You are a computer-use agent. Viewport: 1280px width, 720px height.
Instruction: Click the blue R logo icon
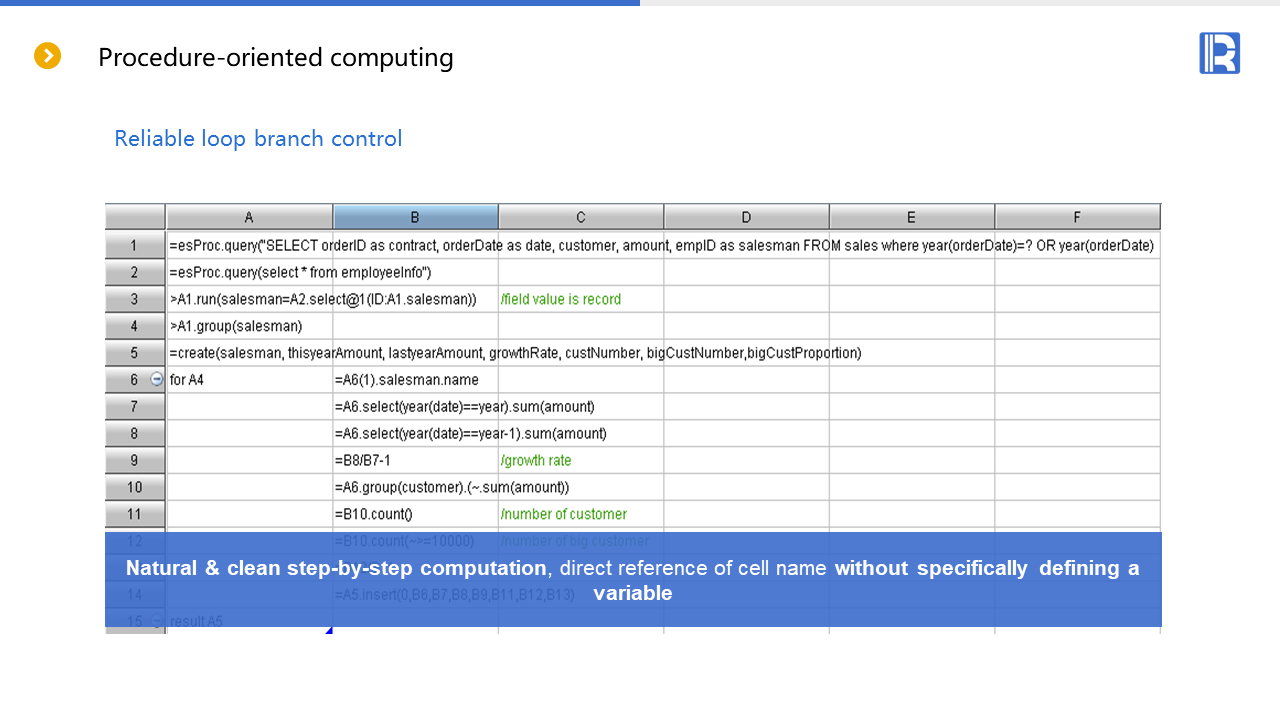(1219, 53)
